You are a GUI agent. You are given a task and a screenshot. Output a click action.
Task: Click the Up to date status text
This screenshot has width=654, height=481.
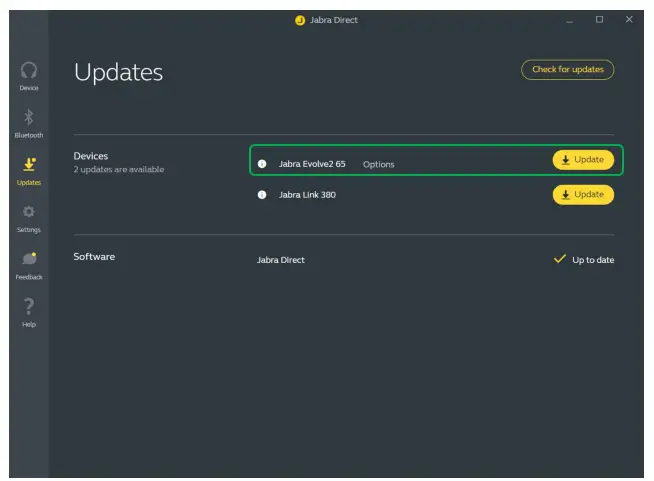point(593,260)
